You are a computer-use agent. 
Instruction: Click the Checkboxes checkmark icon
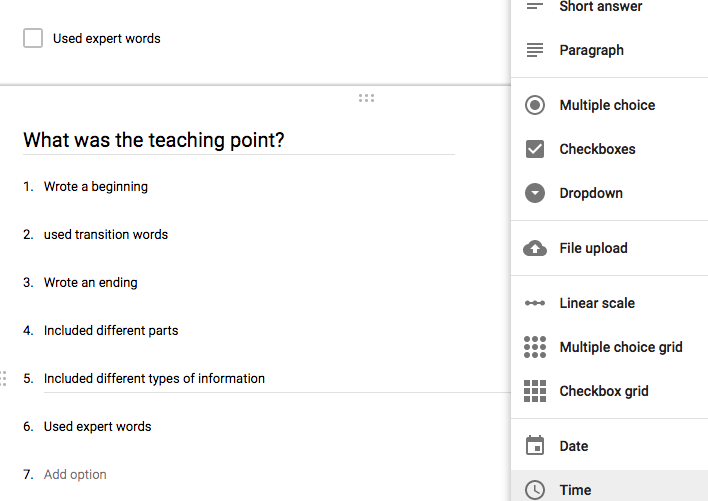pos(535,149)
